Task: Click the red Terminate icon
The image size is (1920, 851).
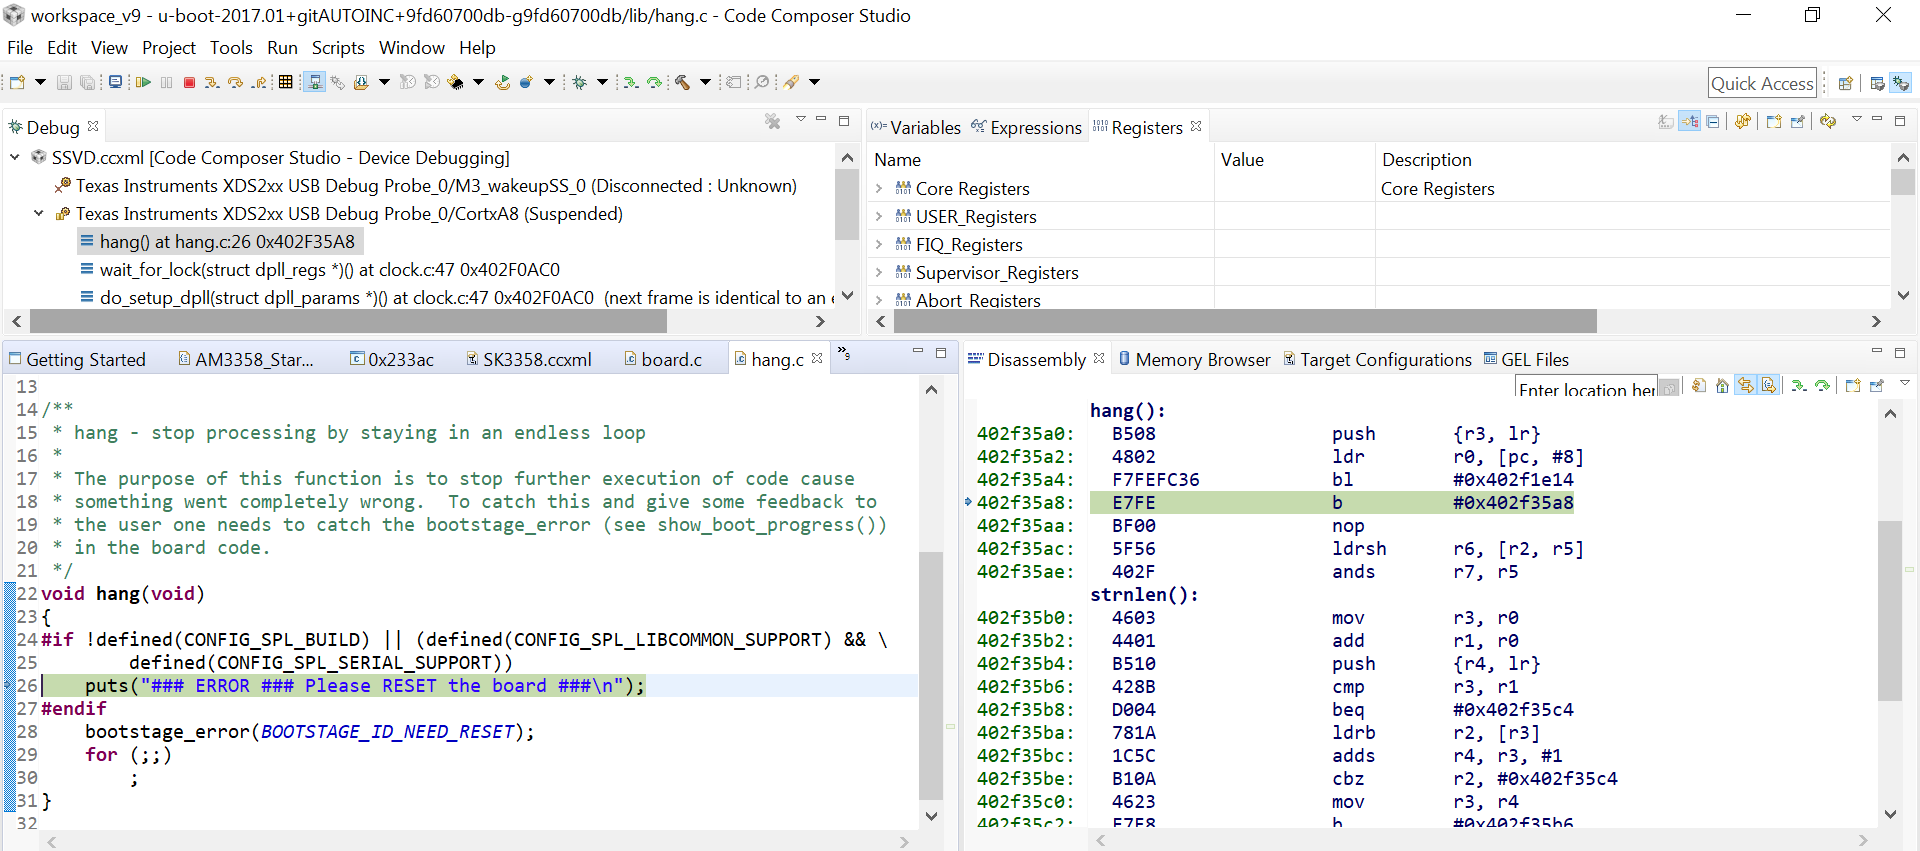Action: (189, 82)
